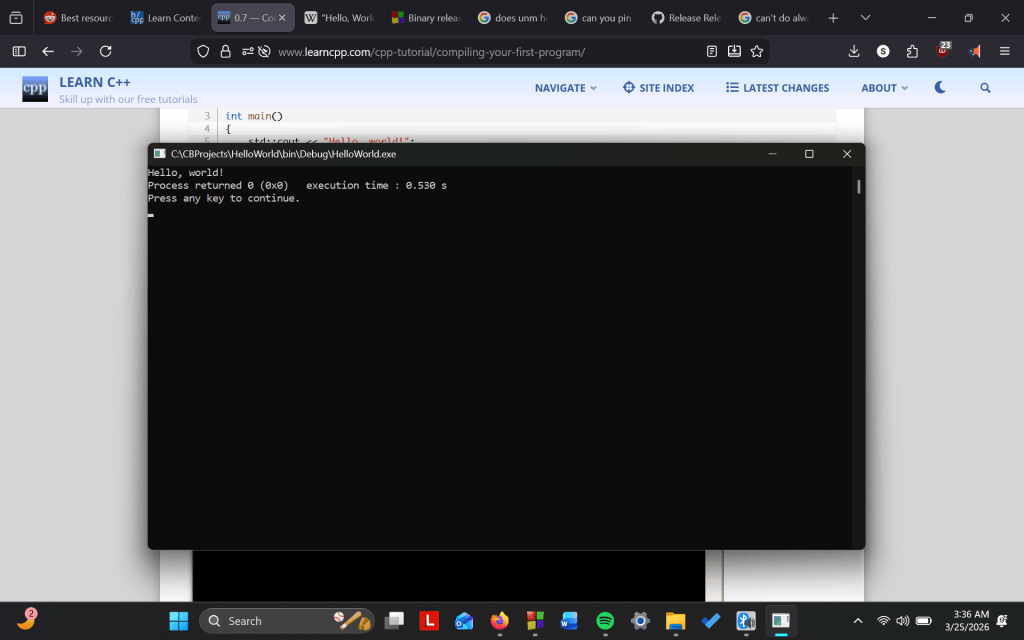The image size is (1024, 640).
Task: Open the site search magnifier icon
Action: point(985,88)
